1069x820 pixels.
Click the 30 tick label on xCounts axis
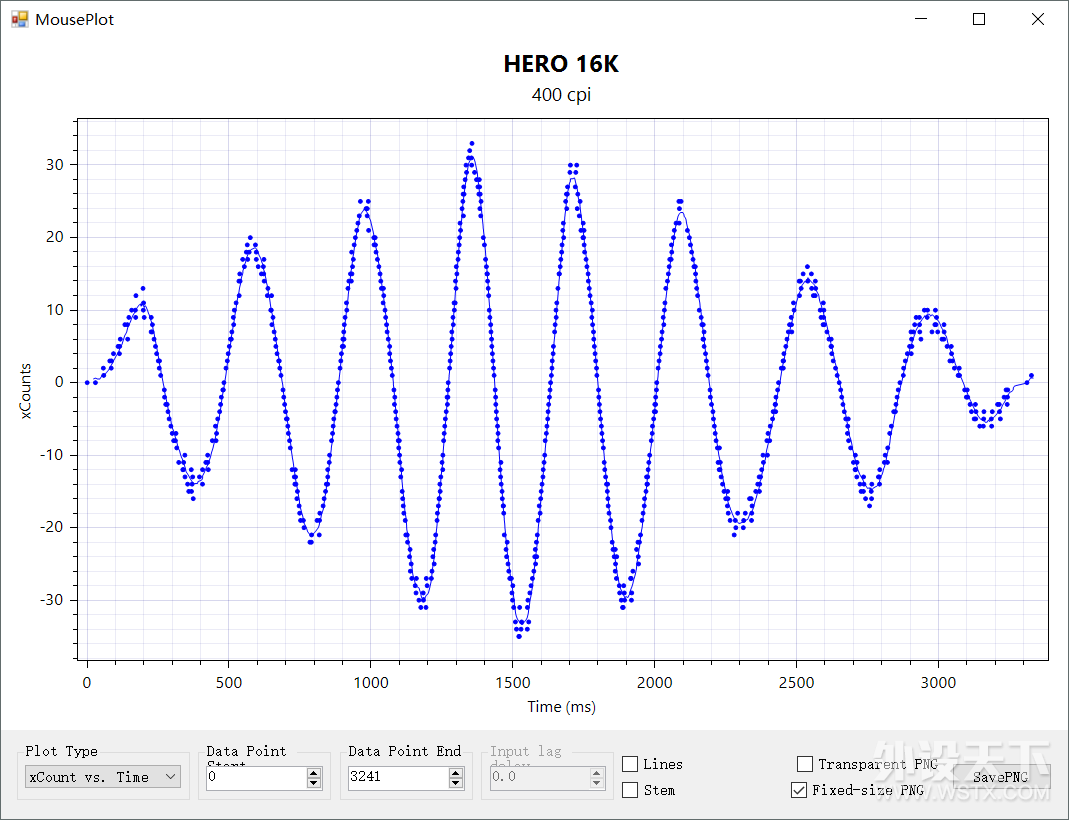tap(55, 165)
